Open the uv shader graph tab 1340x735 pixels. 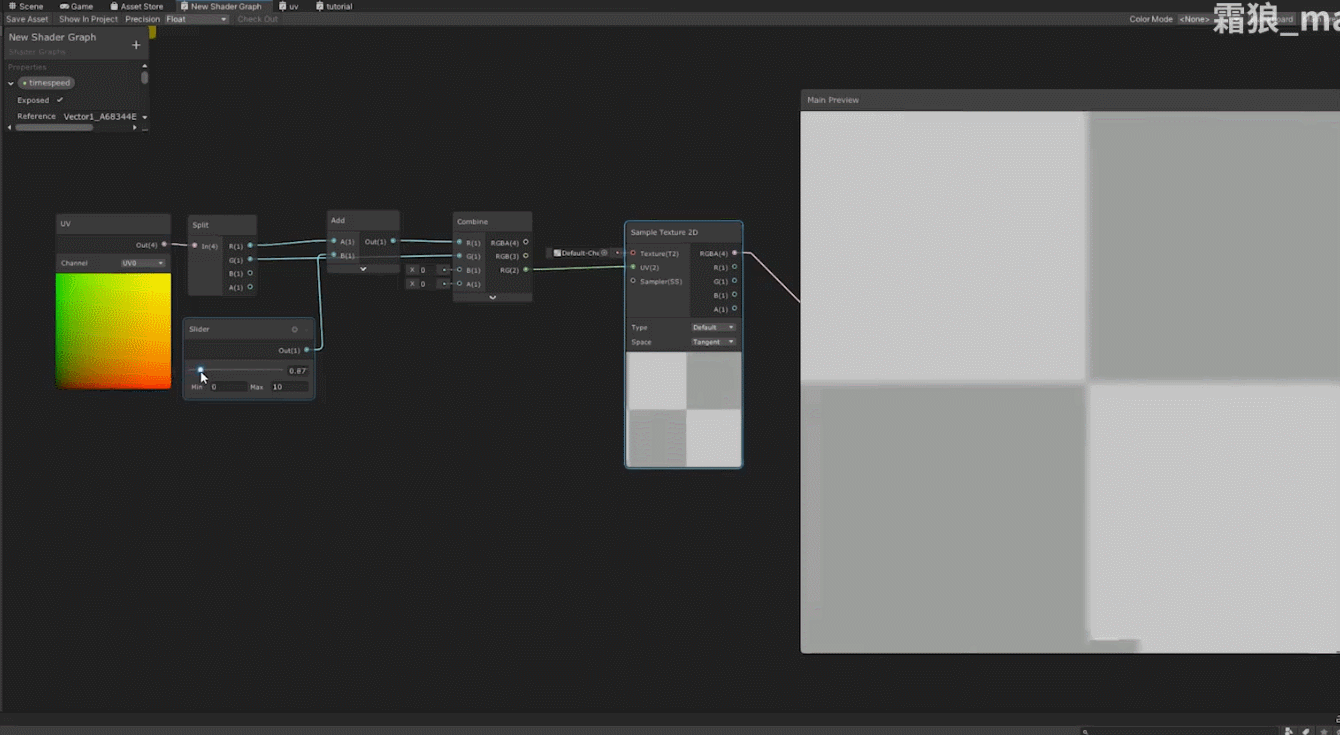[x=289, y=6]
